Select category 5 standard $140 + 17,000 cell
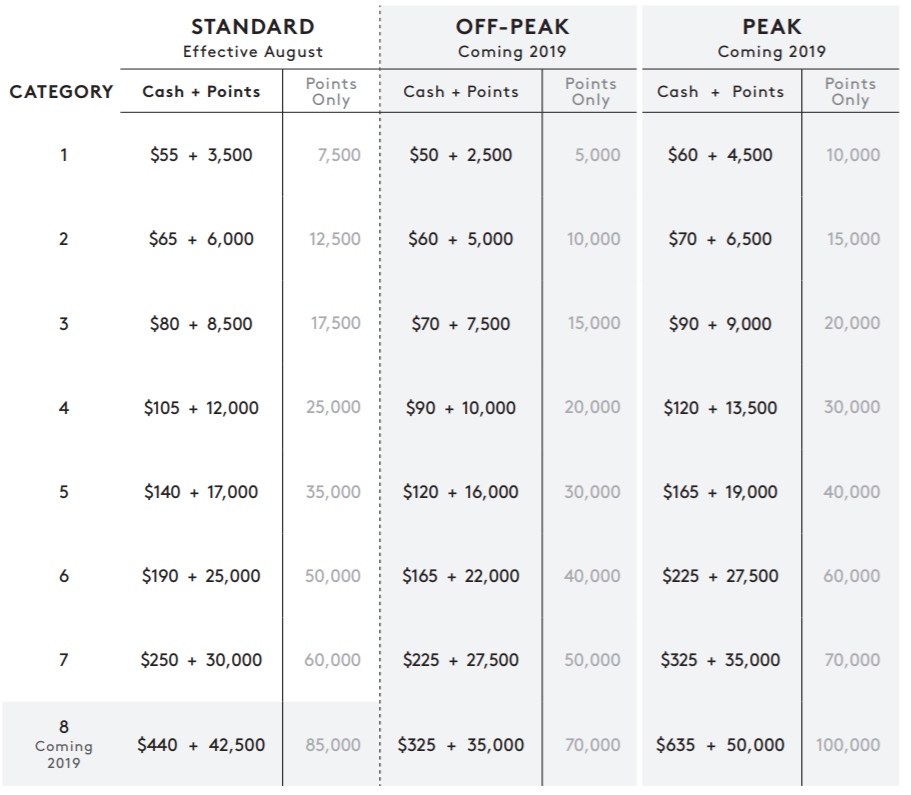Viewport: 911px width, 795px height. pyautogui.click(x=201, y=492)
